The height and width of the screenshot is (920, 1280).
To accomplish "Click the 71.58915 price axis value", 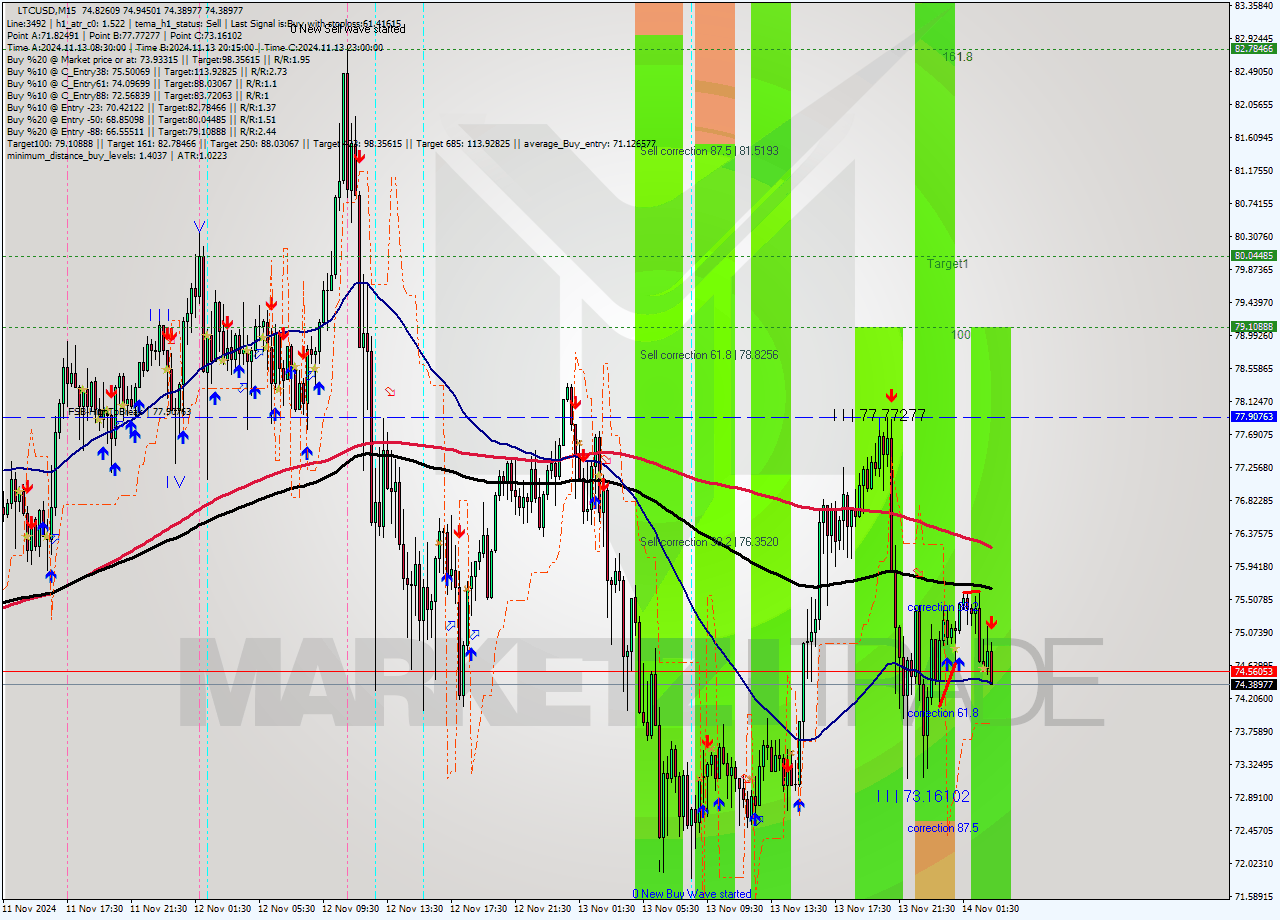I will pyautogui.click(x=1253, y=896).
